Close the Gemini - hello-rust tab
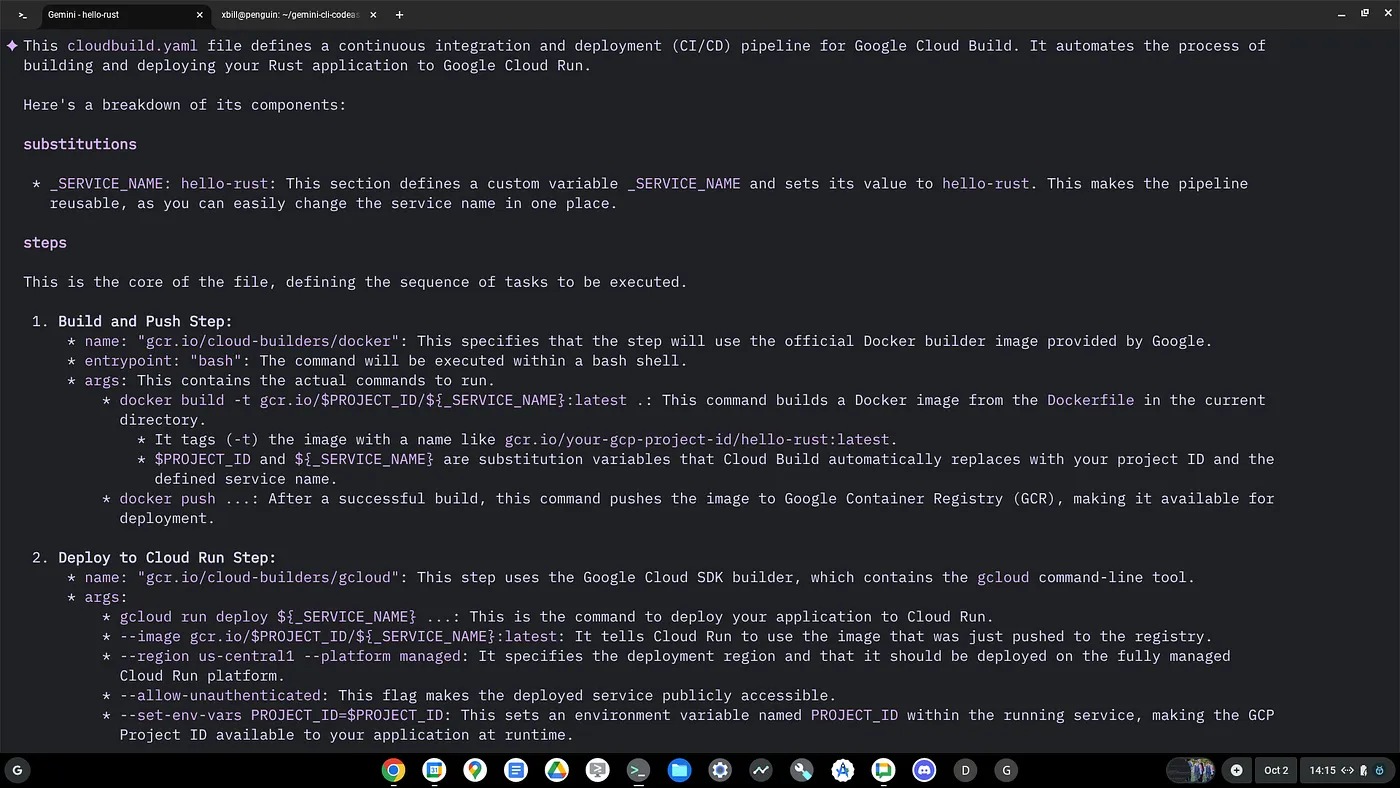The width and height of the screenshot is (1400, 788). coord(200,15)
